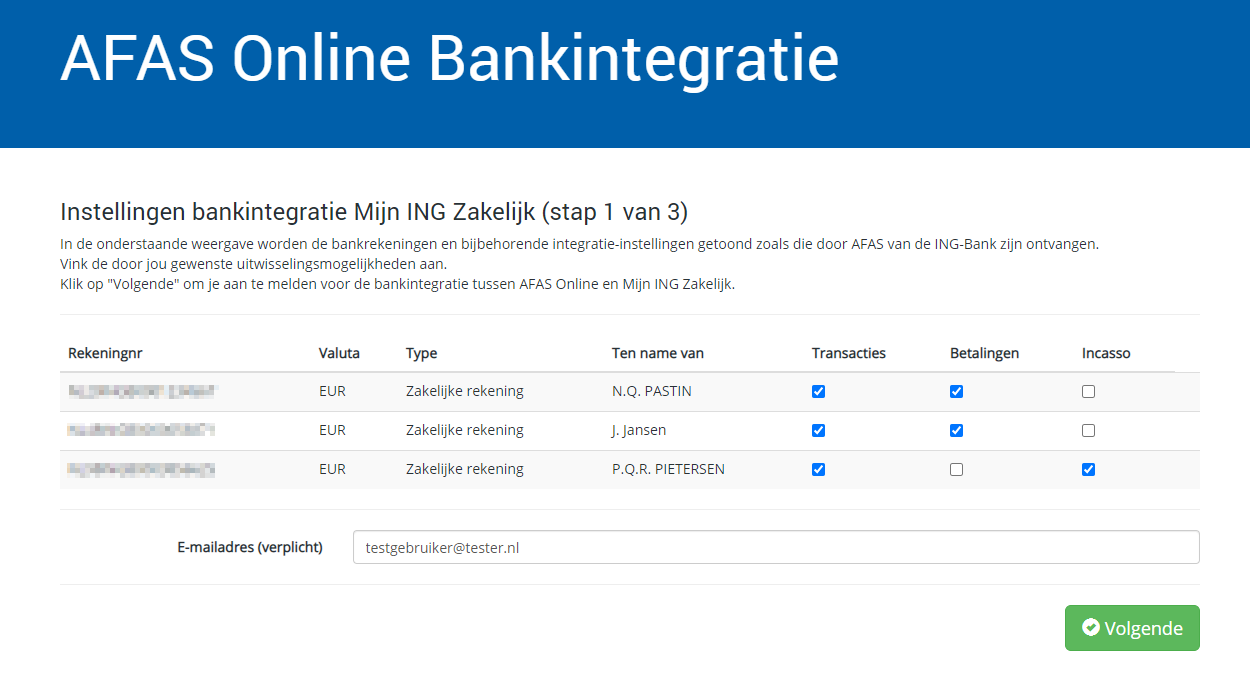
Task: Click the Valuta column header
Action: [339, 353]
